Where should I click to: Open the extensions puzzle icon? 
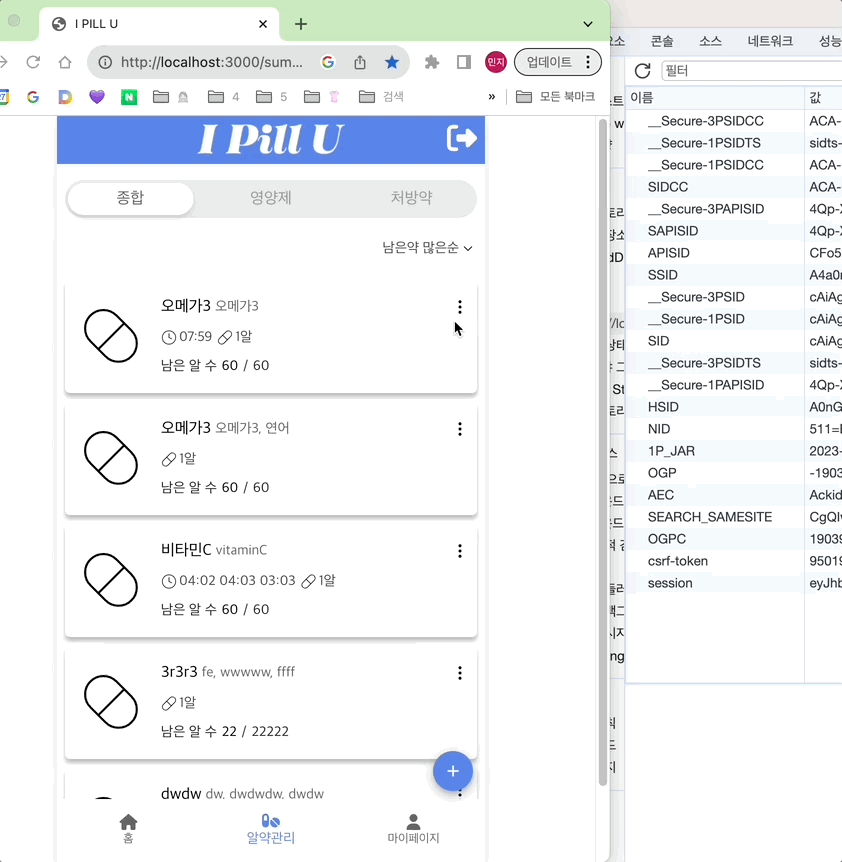pos(432,62)
